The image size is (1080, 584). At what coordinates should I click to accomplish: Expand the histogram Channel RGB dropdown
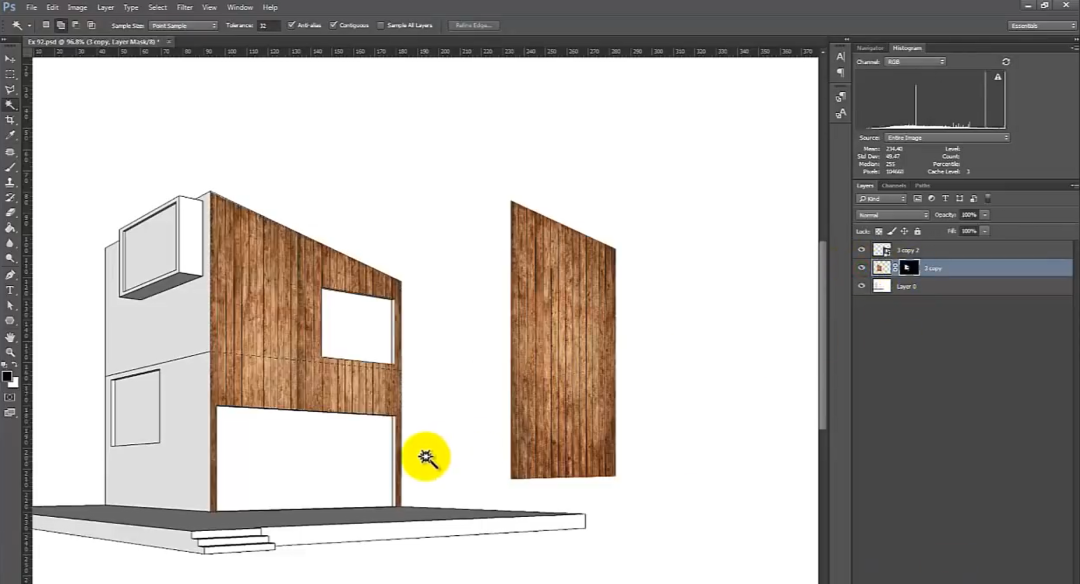click(914, 62)
